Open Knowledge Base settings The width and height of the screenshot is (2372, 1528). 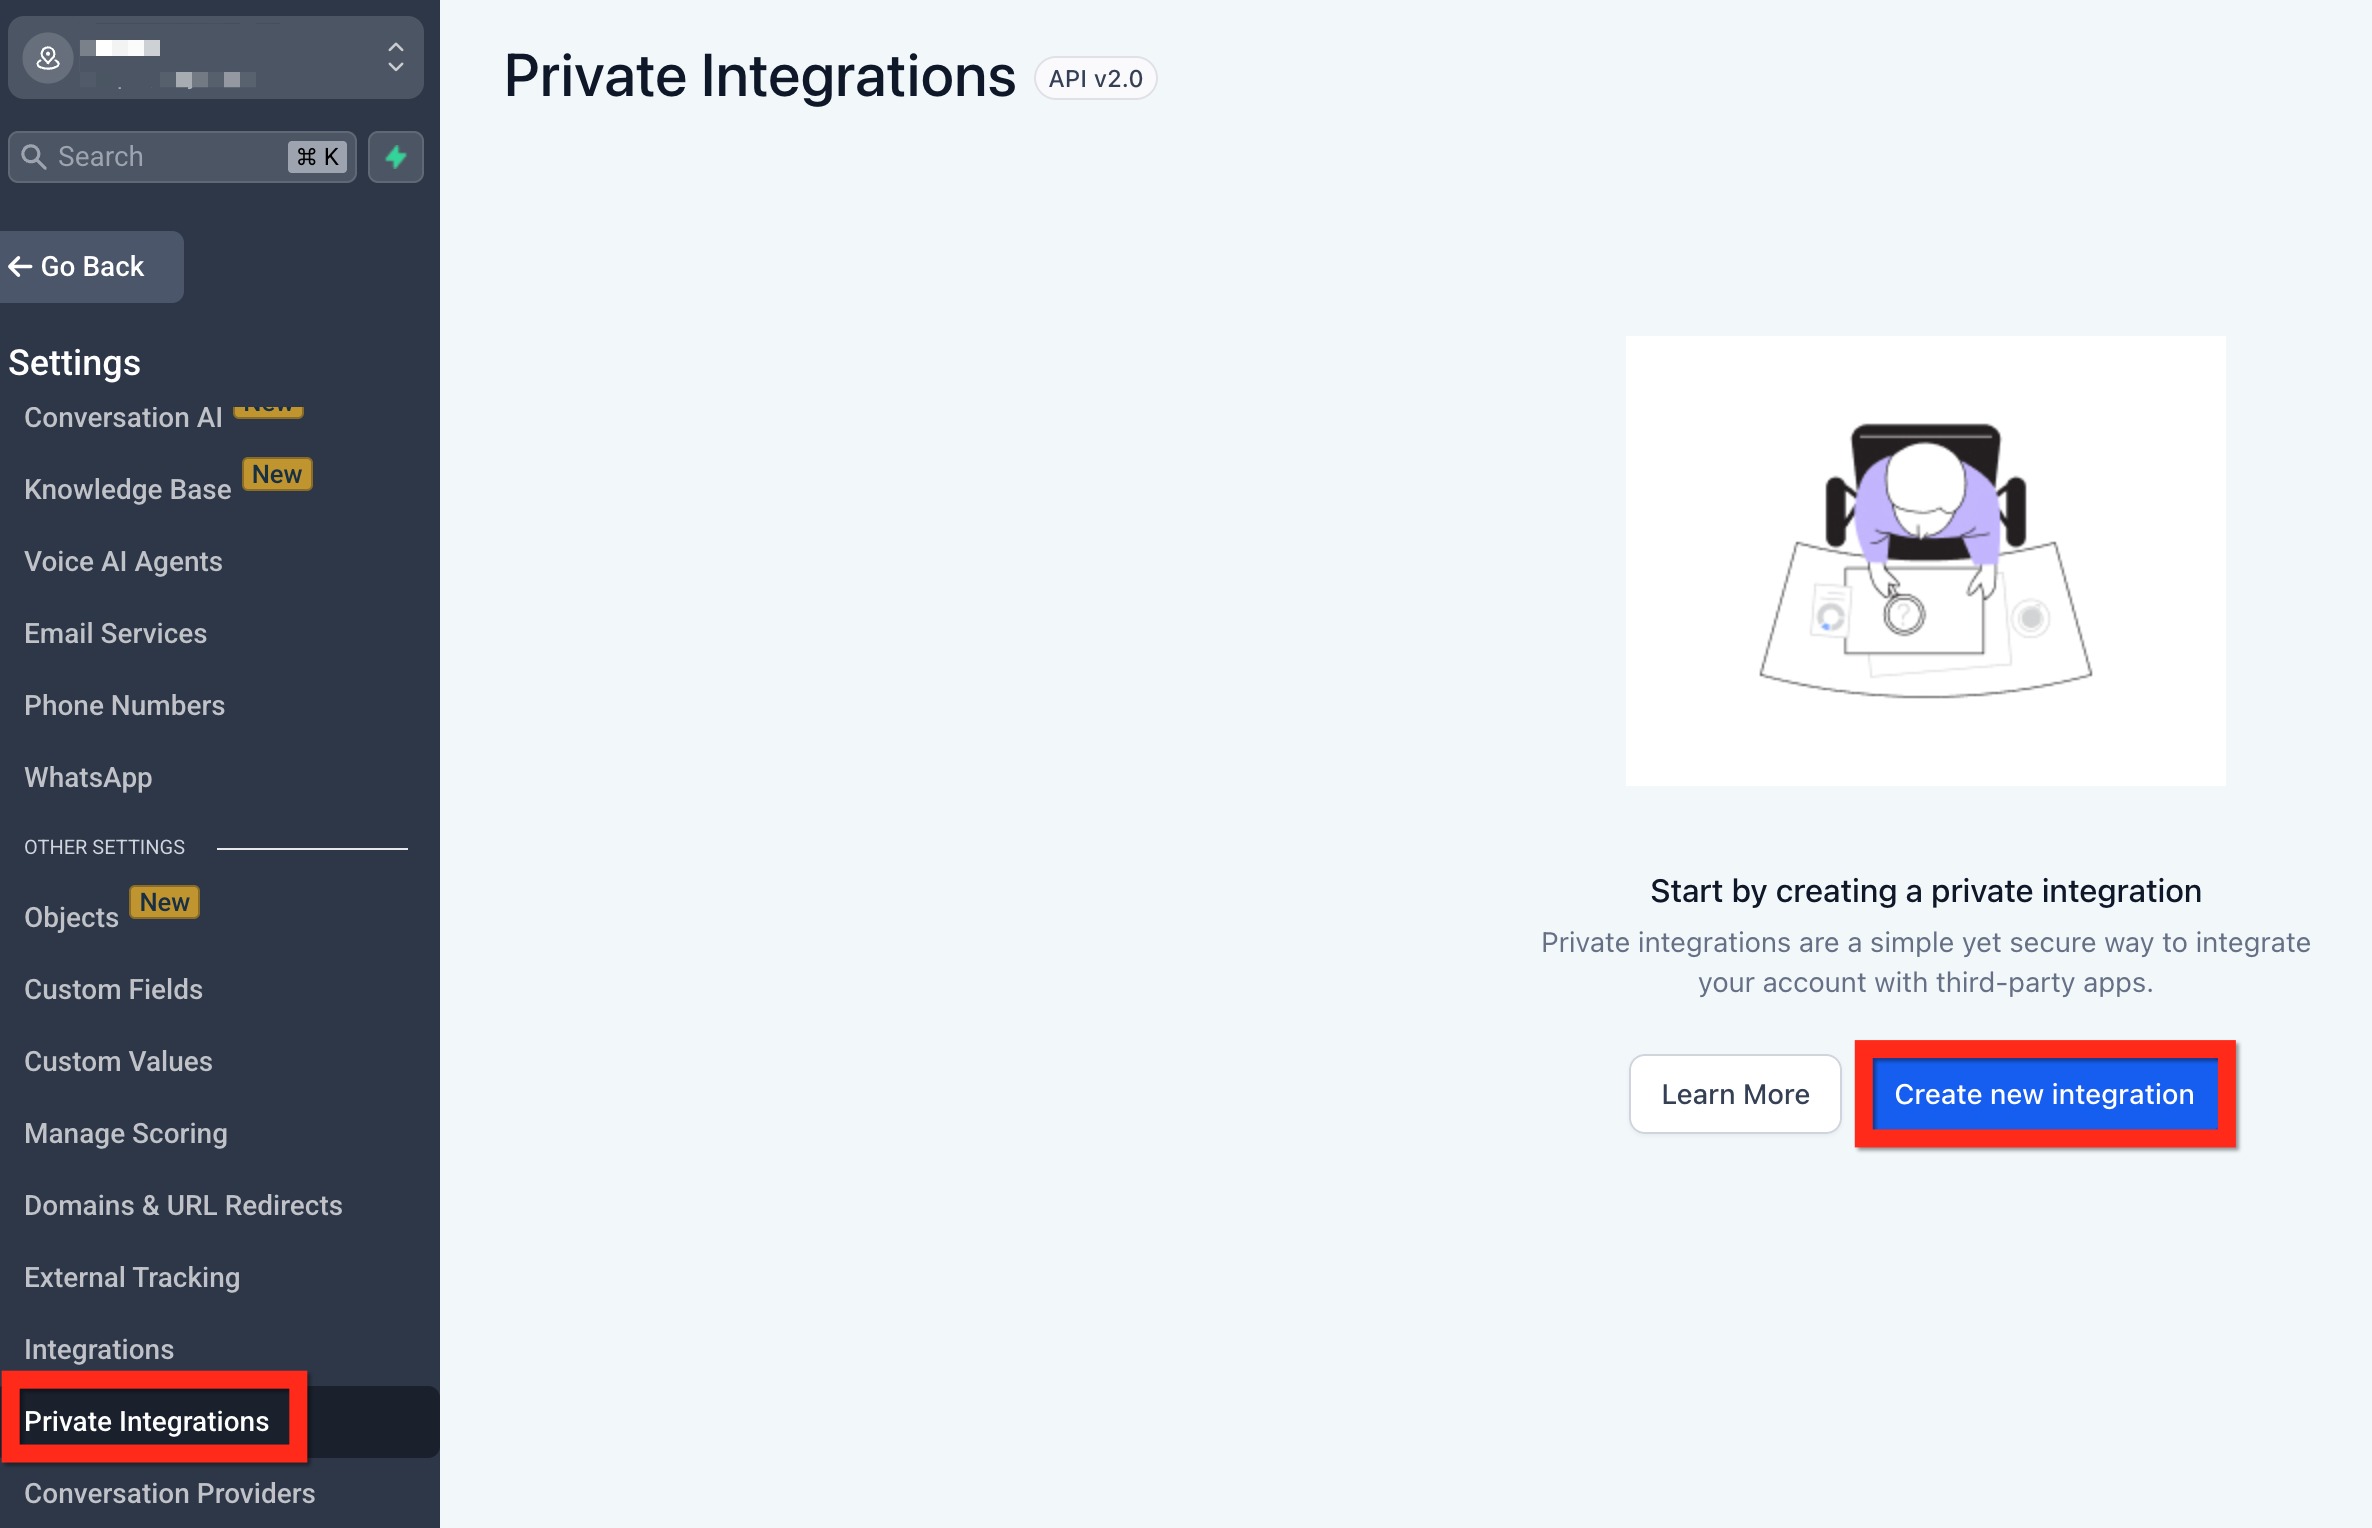(x=127, y=490)
